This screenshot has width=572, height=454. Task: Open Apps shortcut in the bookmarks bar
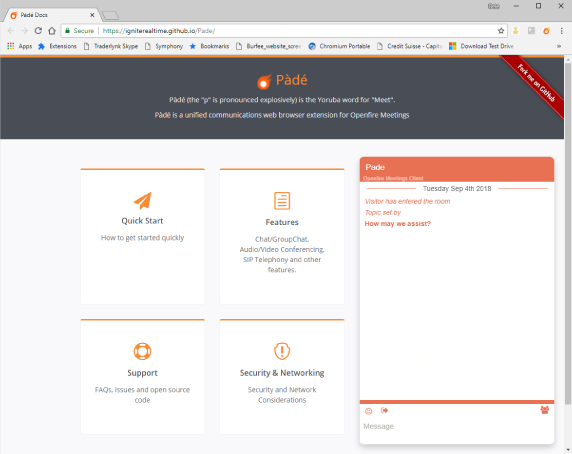(20, 46)
